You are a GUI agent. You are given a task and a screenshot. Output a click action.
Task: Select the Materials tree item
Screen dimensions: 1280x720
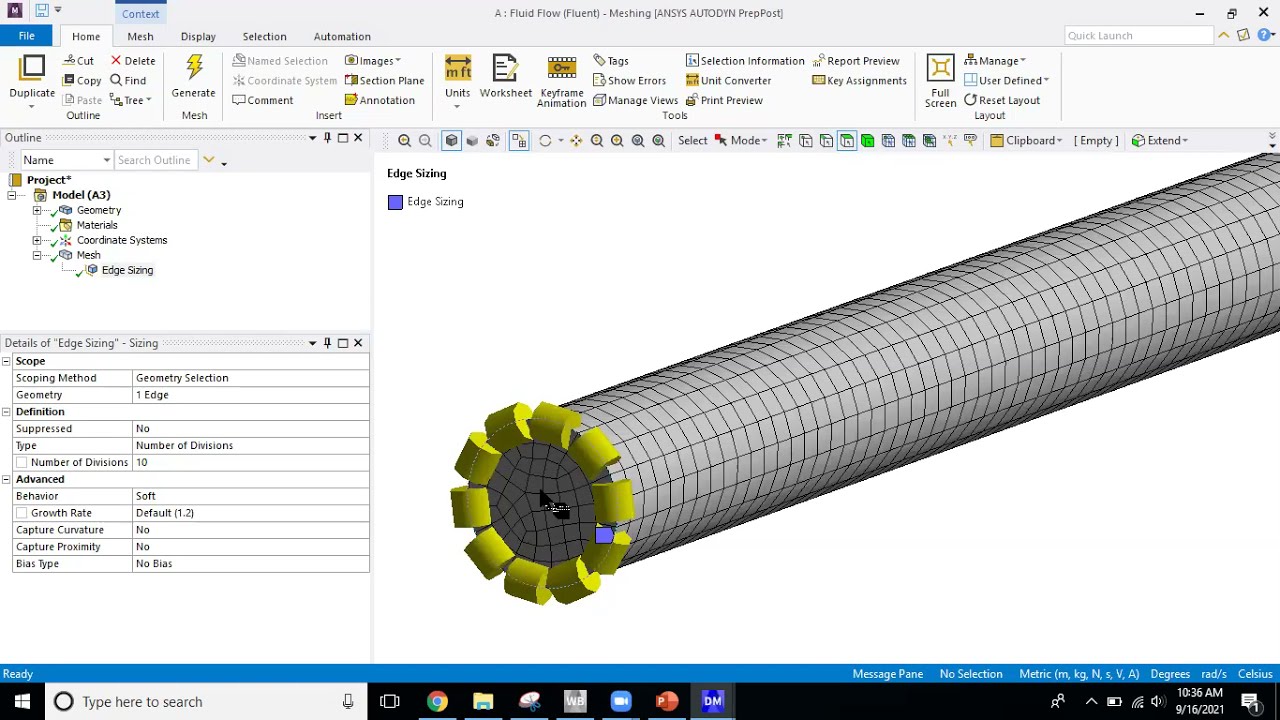click(x=97, y=226)
